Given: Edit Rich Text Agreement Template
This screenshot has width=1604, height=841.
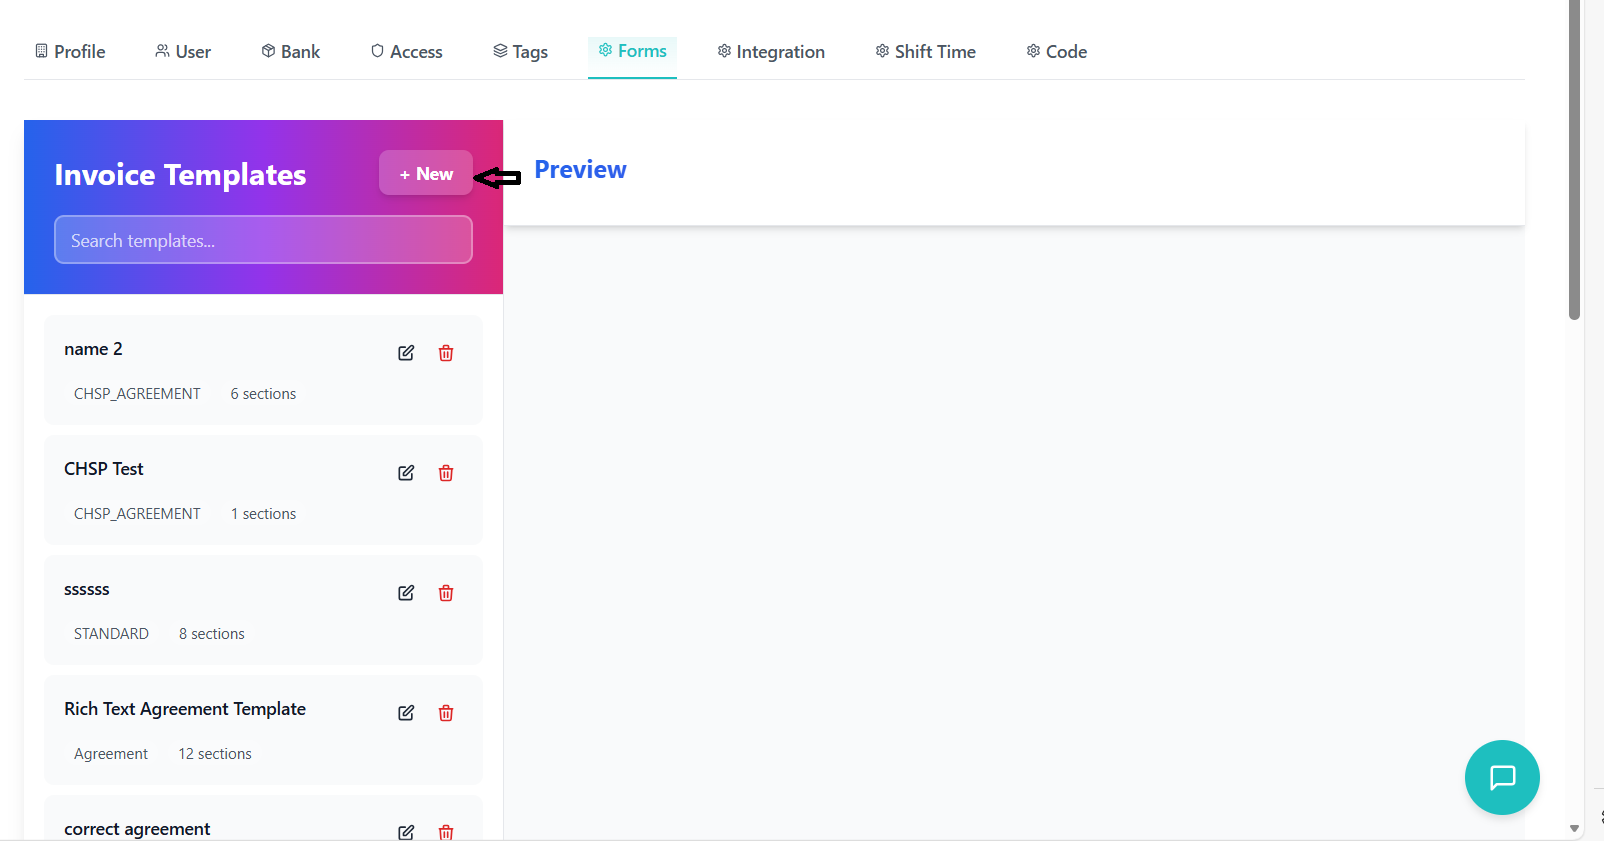Looking at the screenshot, I should point(406,713).
